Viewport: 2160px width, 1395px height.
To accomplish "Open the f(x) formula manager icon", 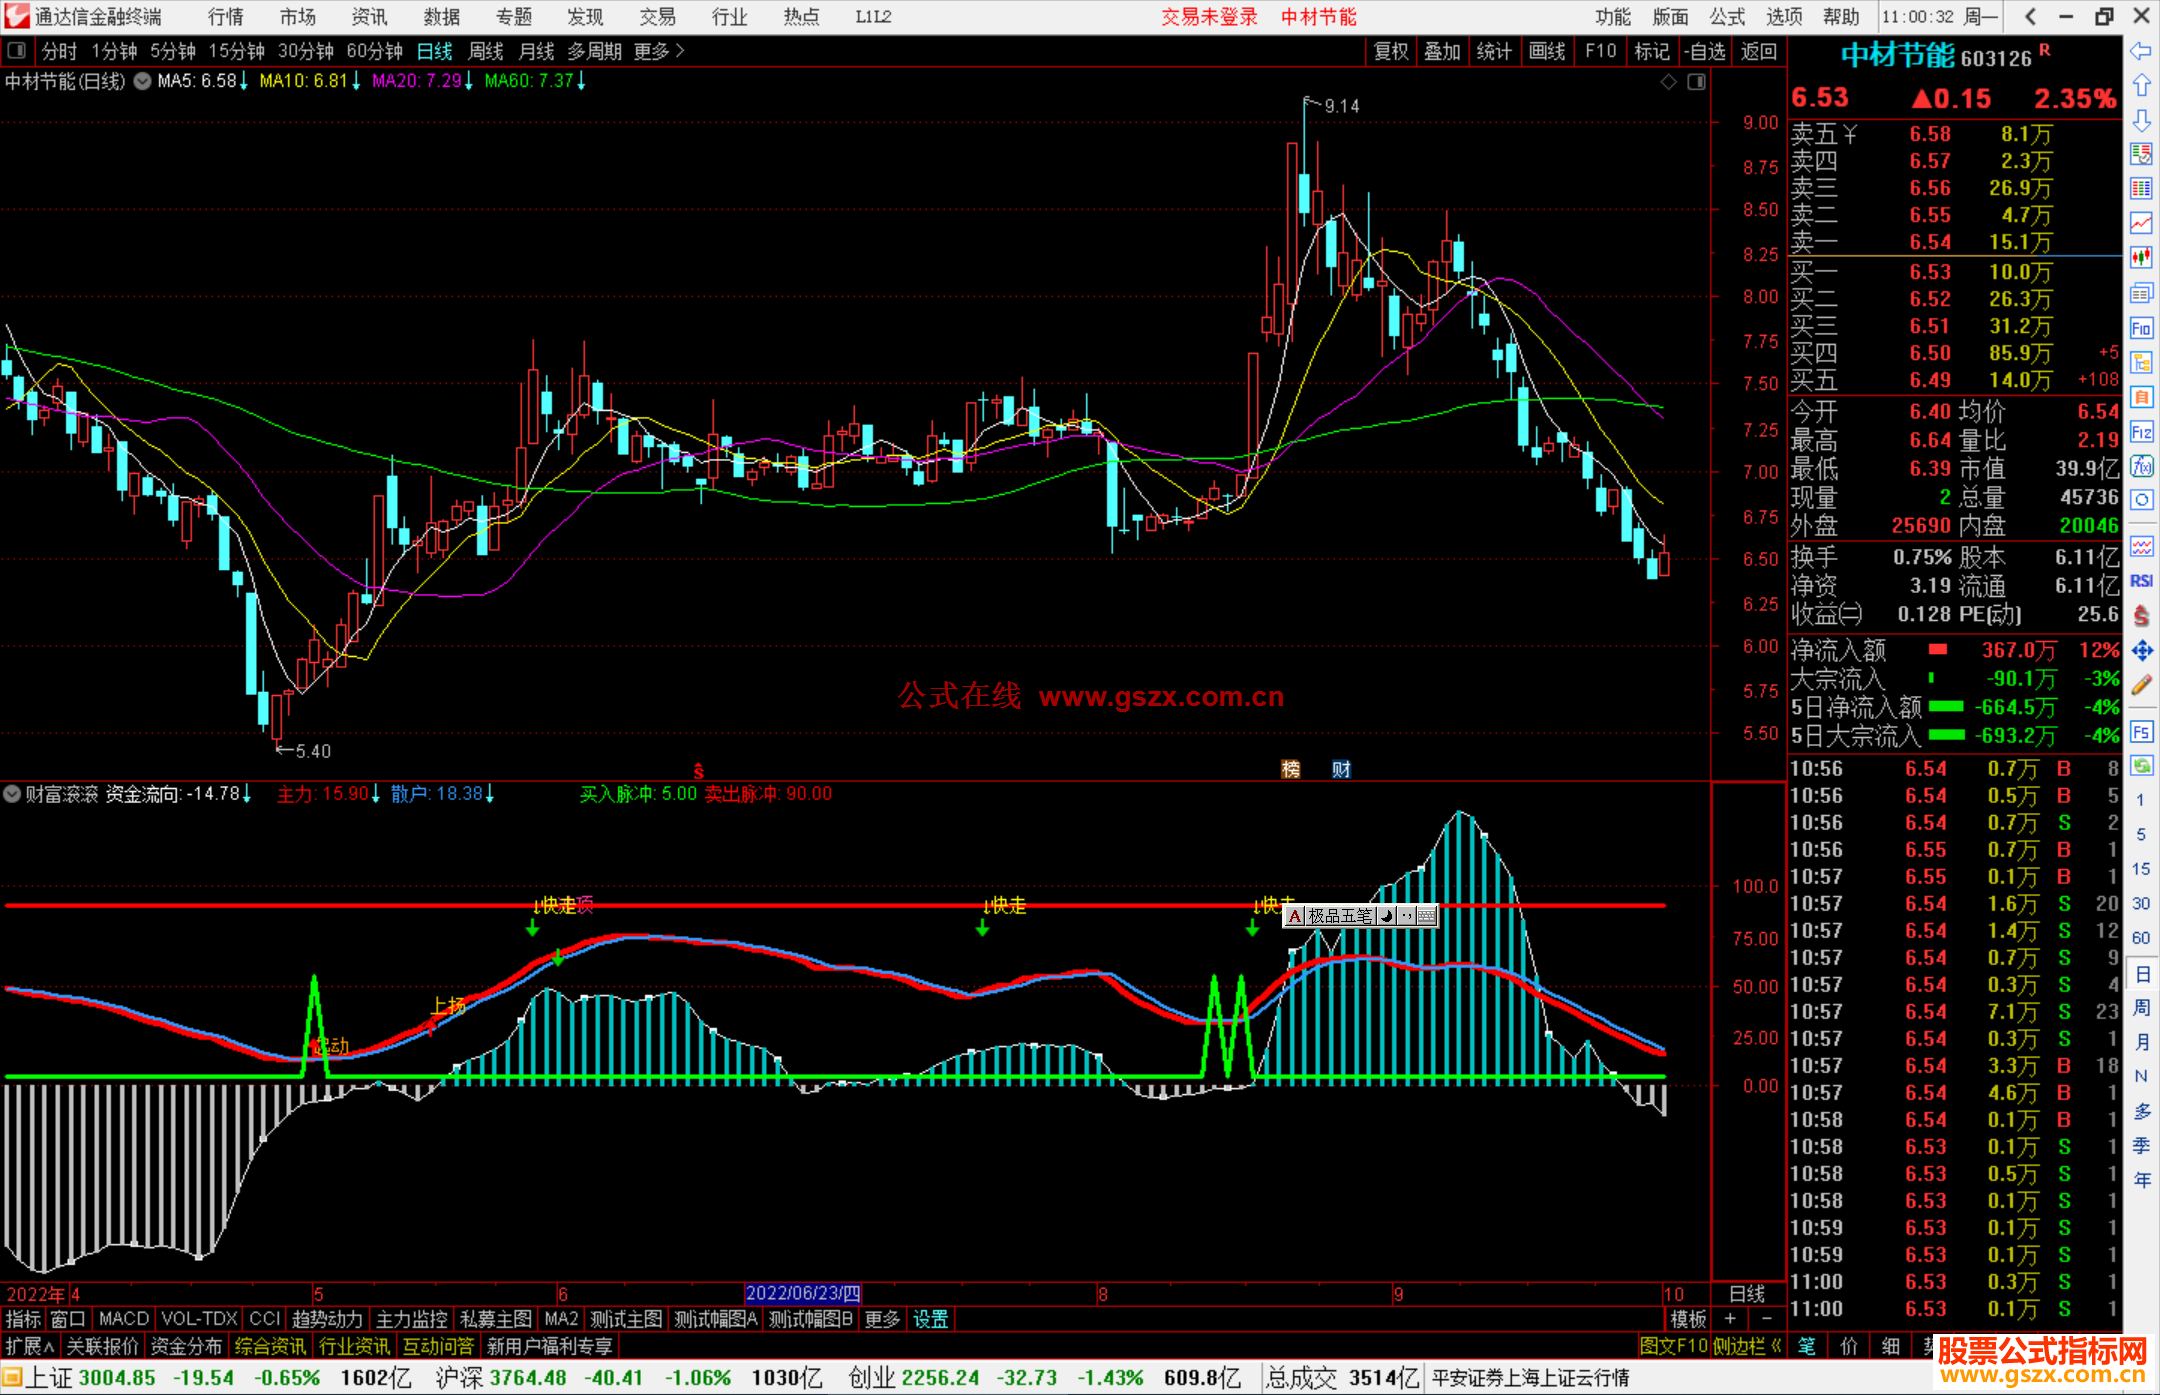I will (x=2141, y=466).
